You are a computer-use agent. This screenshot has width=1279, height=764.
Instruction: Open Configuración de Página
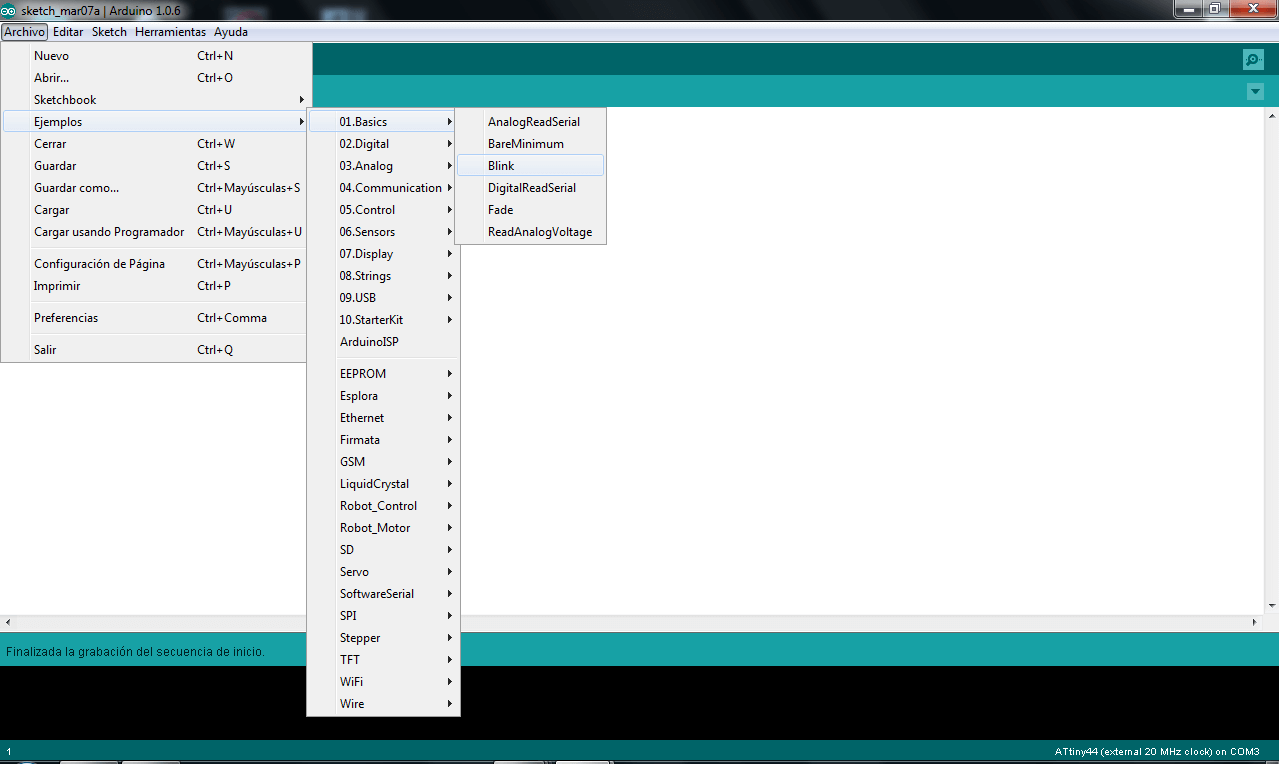(x=155, y=264)
